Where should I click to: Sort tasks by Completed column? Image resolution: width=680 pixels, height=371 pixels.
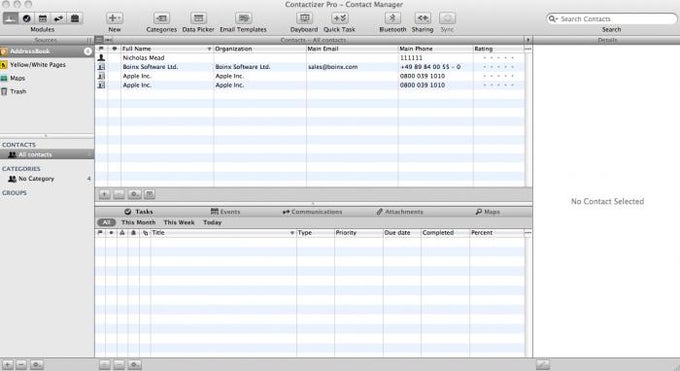click(445, 233)
